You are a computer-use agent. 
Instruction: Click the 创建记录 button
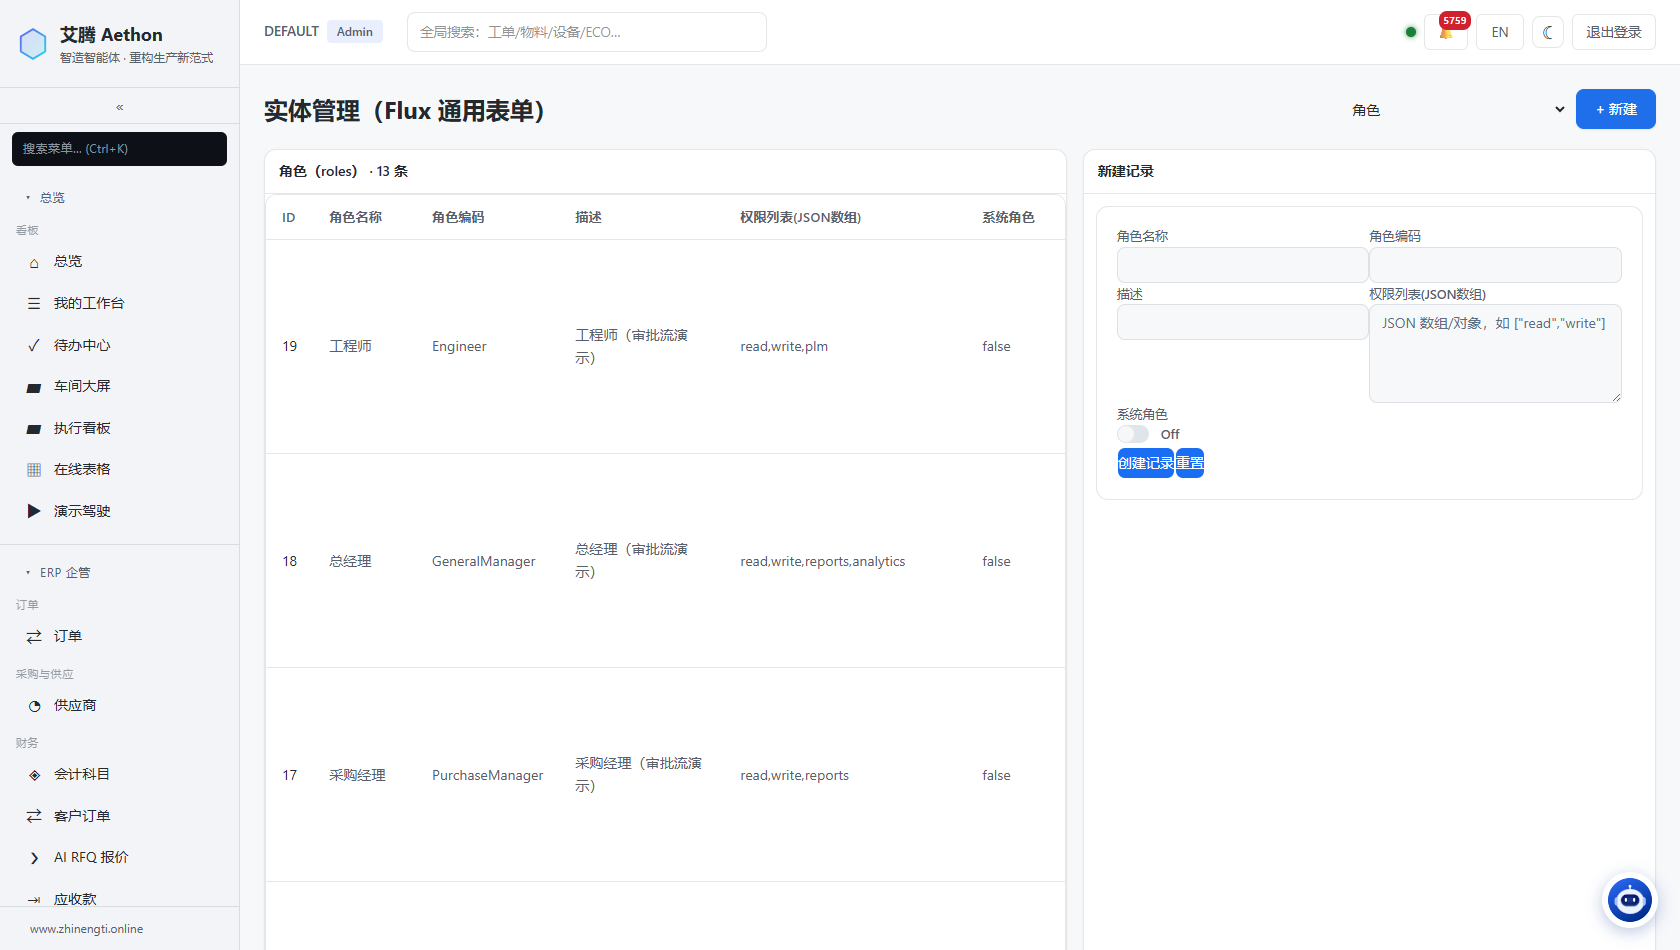coord(1145,463)
